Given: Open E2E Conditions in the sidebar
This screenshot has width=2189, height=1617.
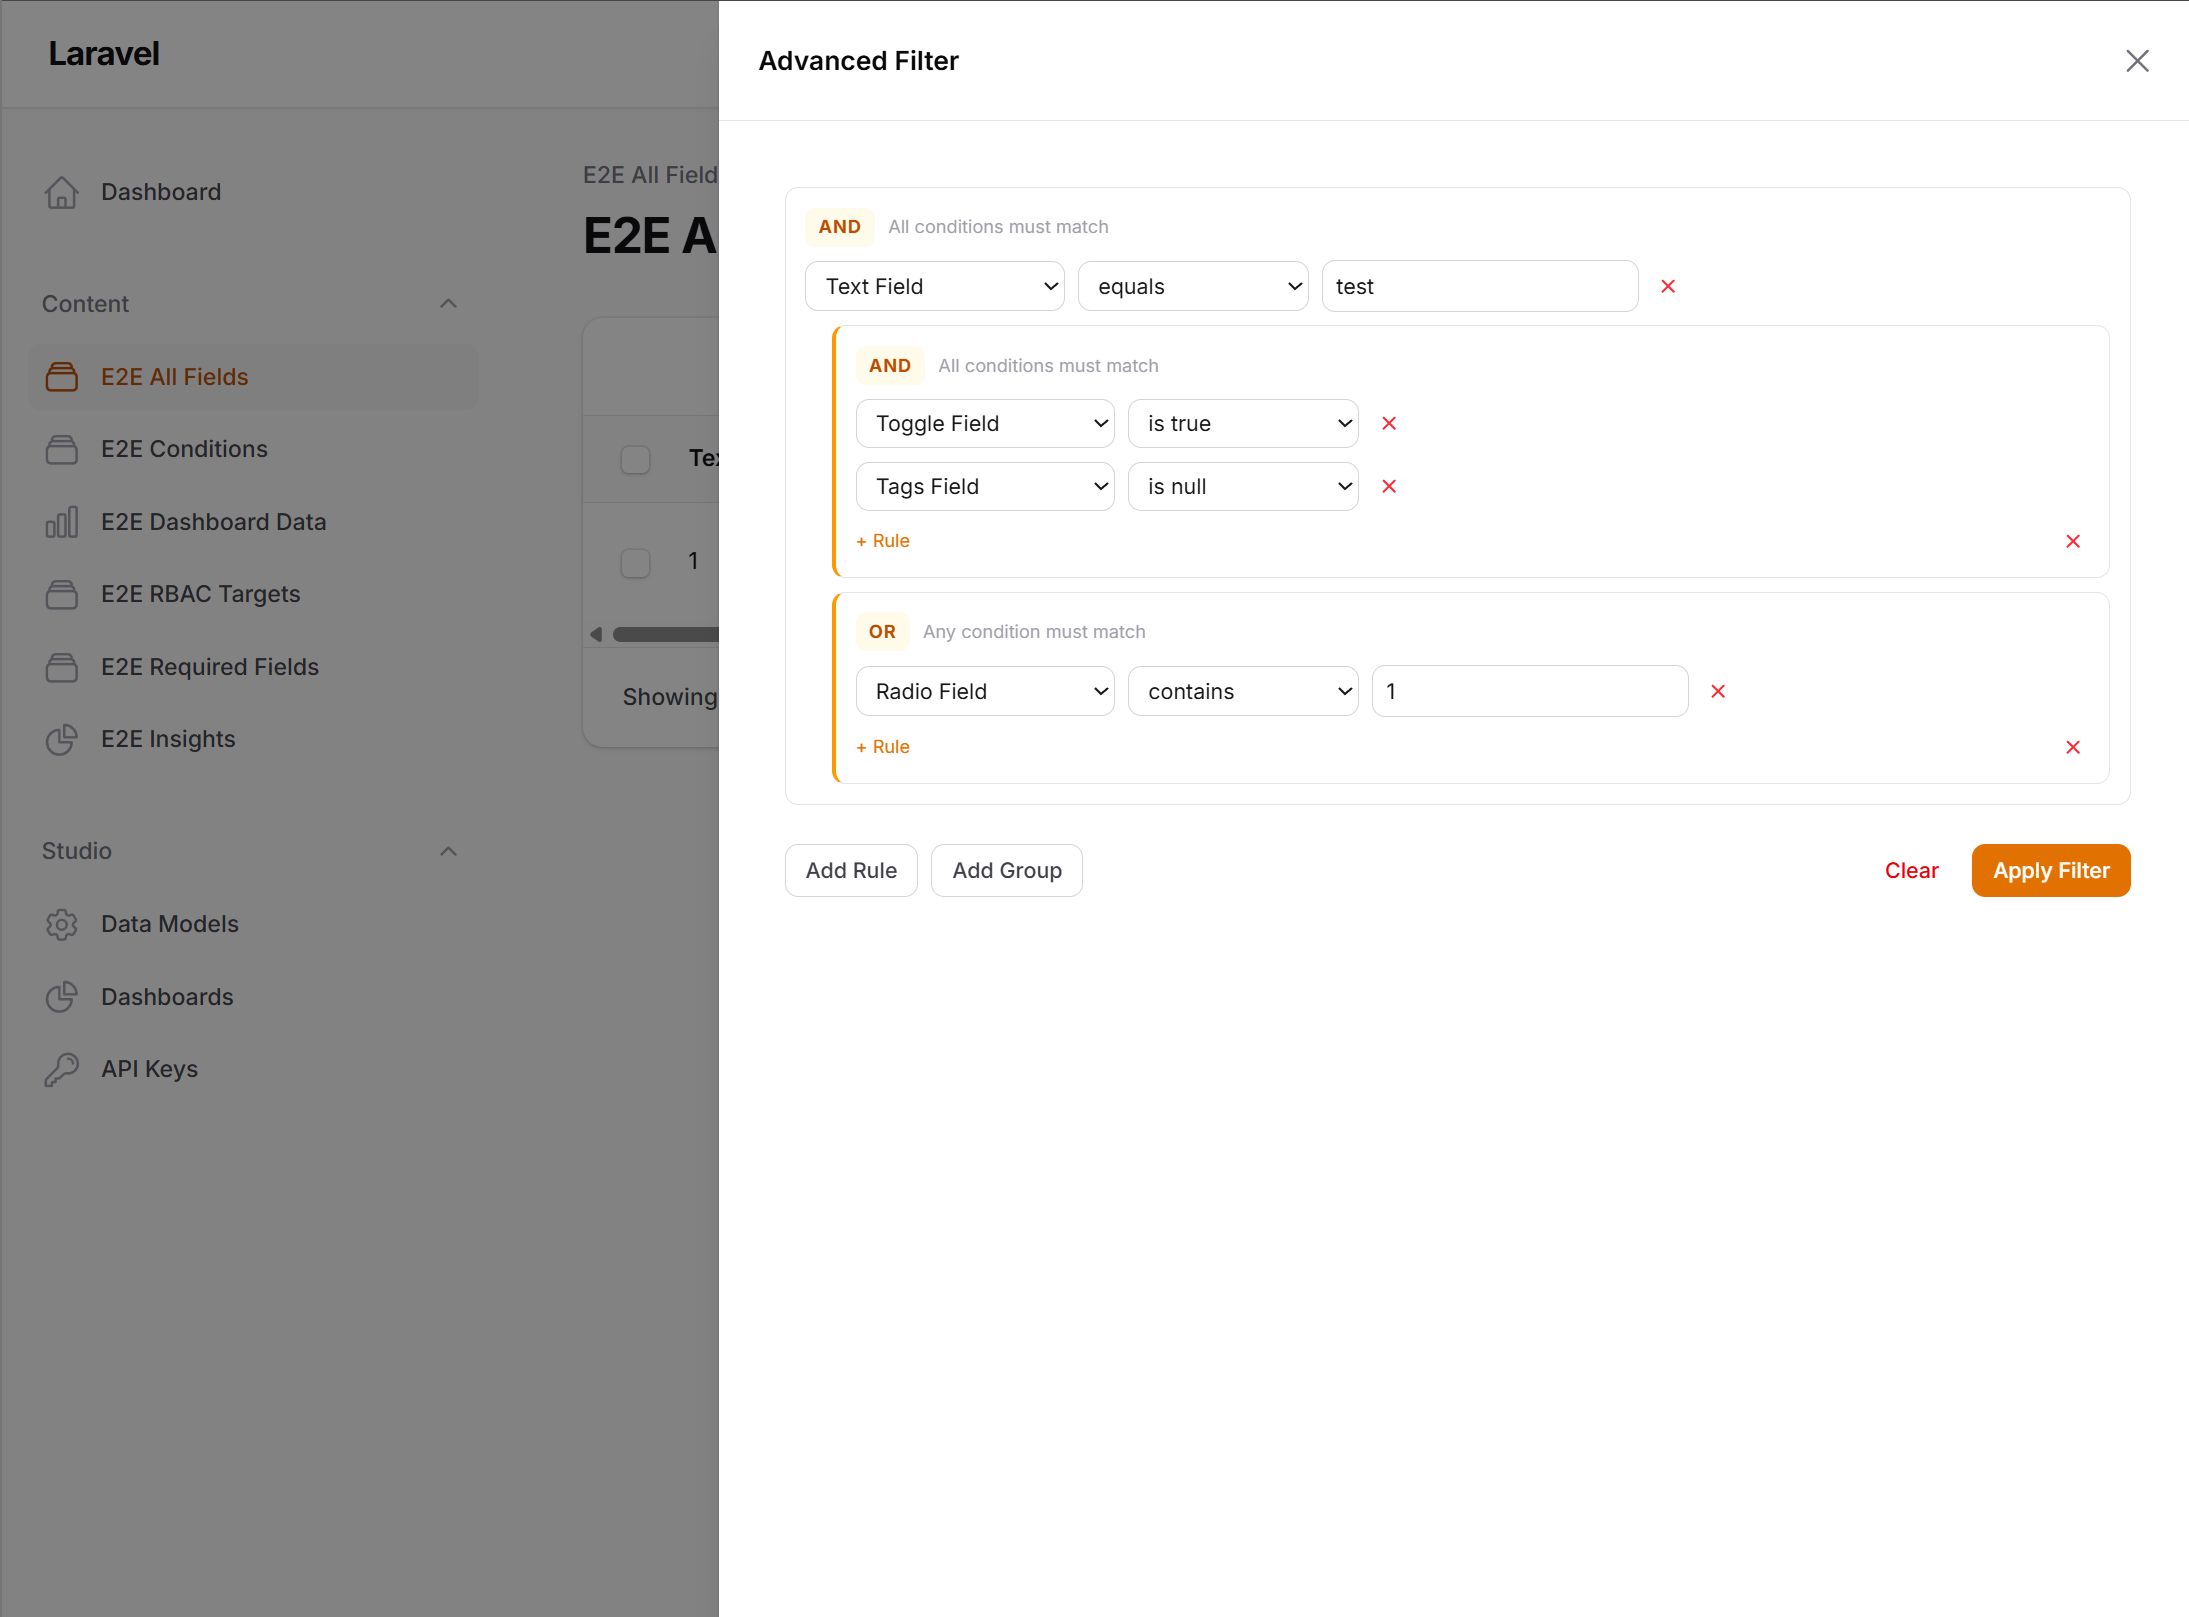Looking at the screenshot, I should pyautogui.click(x=184, y=449).
